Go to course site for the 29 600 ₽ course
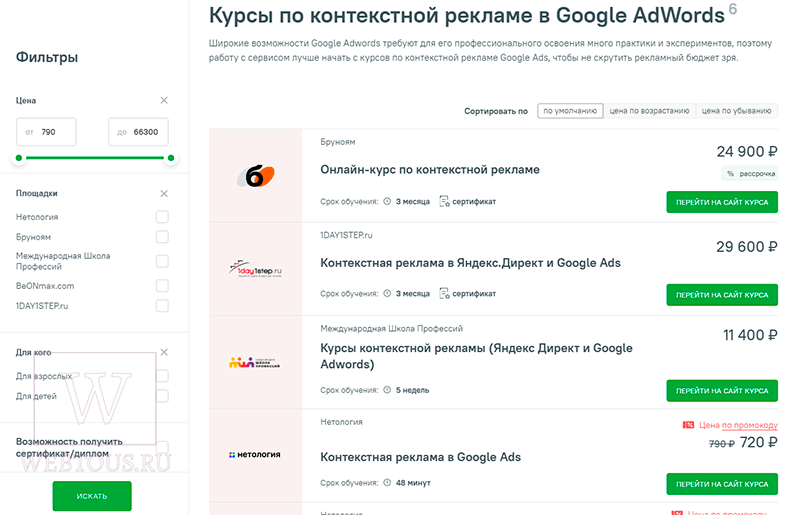800x515 pixels. point(722,295)
